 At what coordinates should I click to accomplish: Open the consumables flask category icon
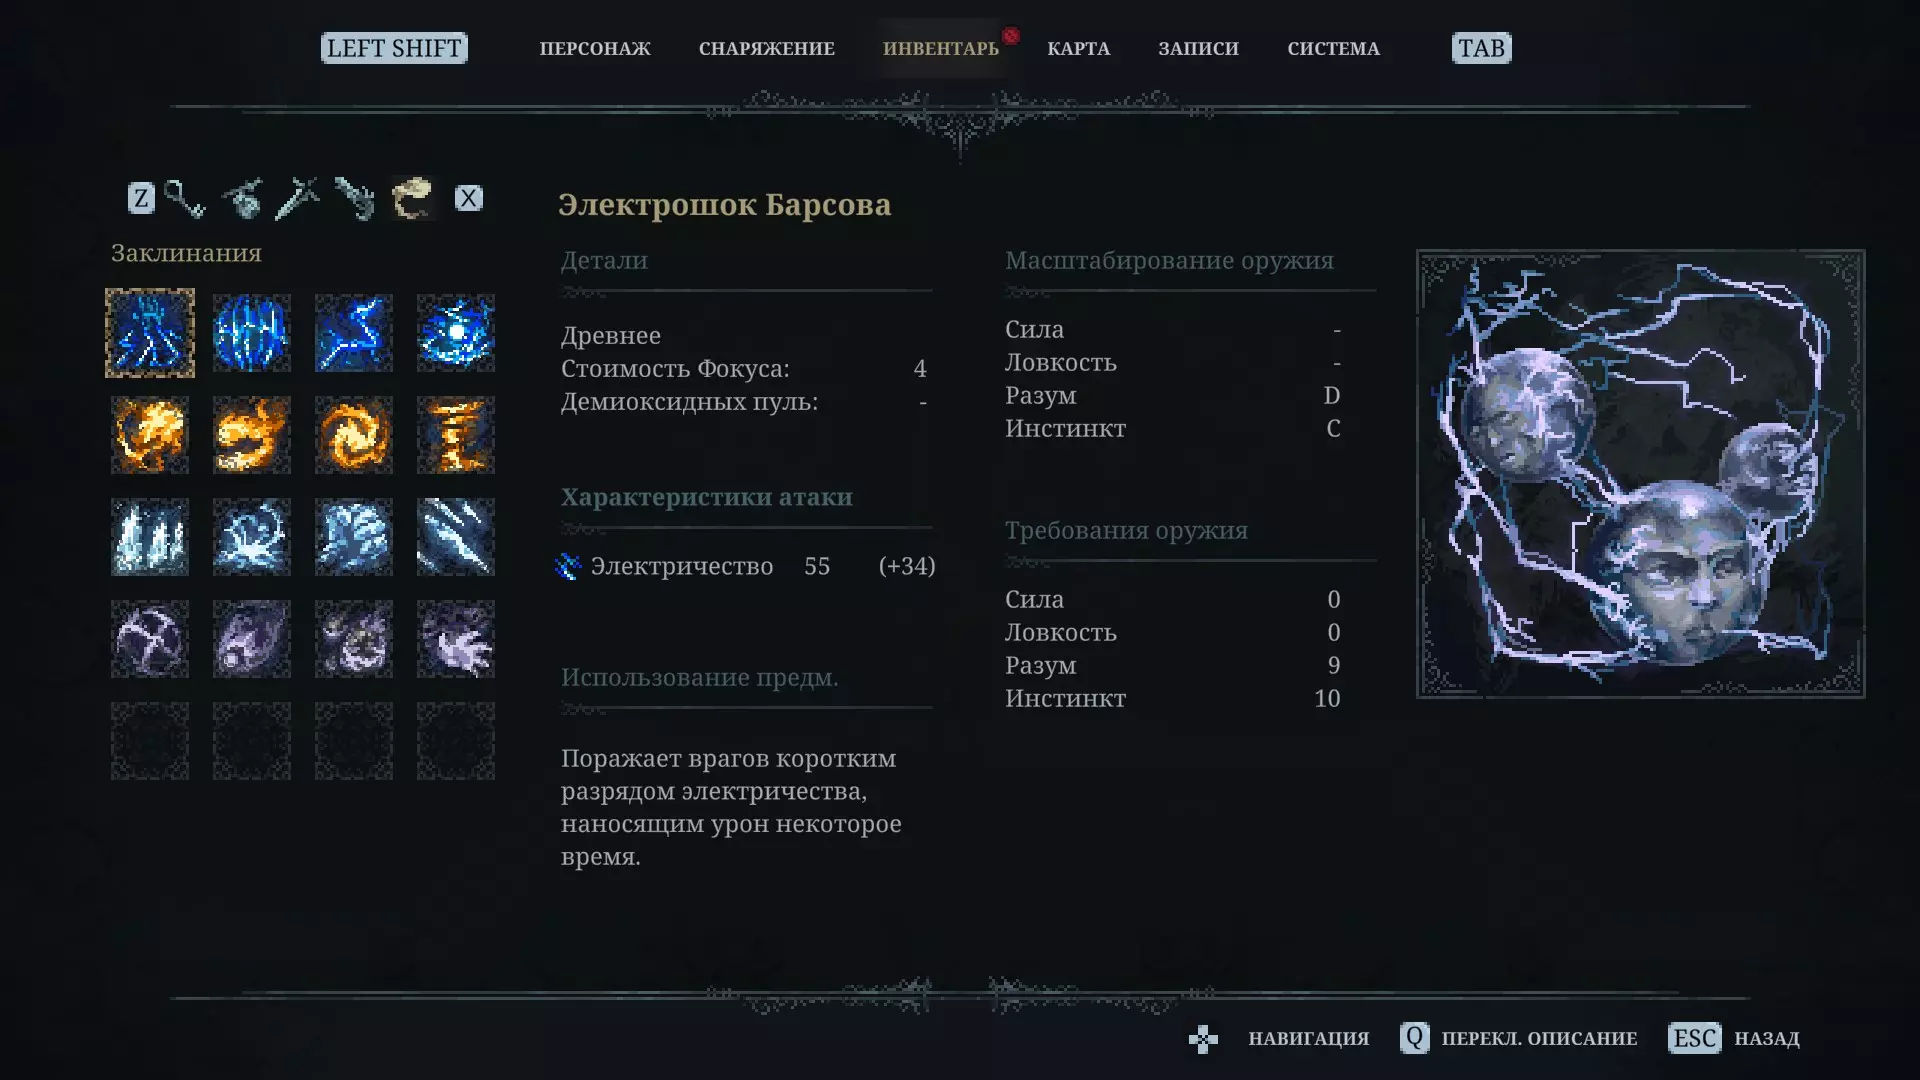(241, 198)
